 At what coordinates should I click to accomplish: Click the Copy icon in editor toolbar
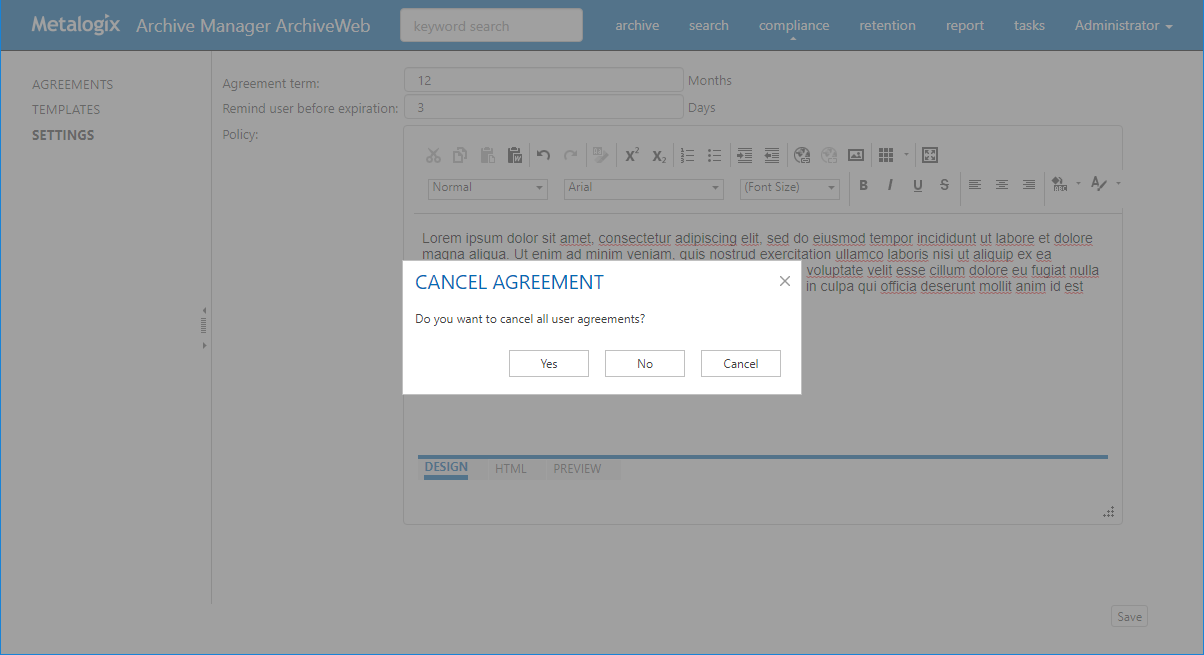point(460,155)
